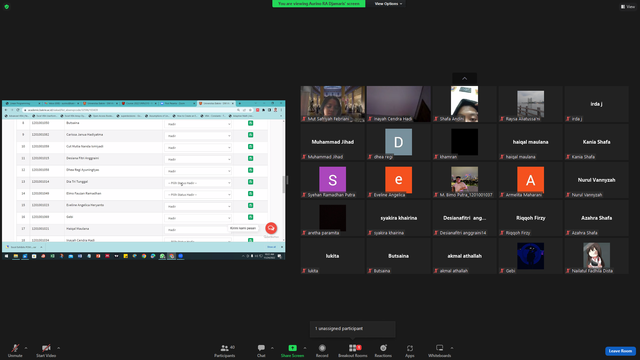Click the green icon in Dia Tri Tunggal's row

point(251,182)
